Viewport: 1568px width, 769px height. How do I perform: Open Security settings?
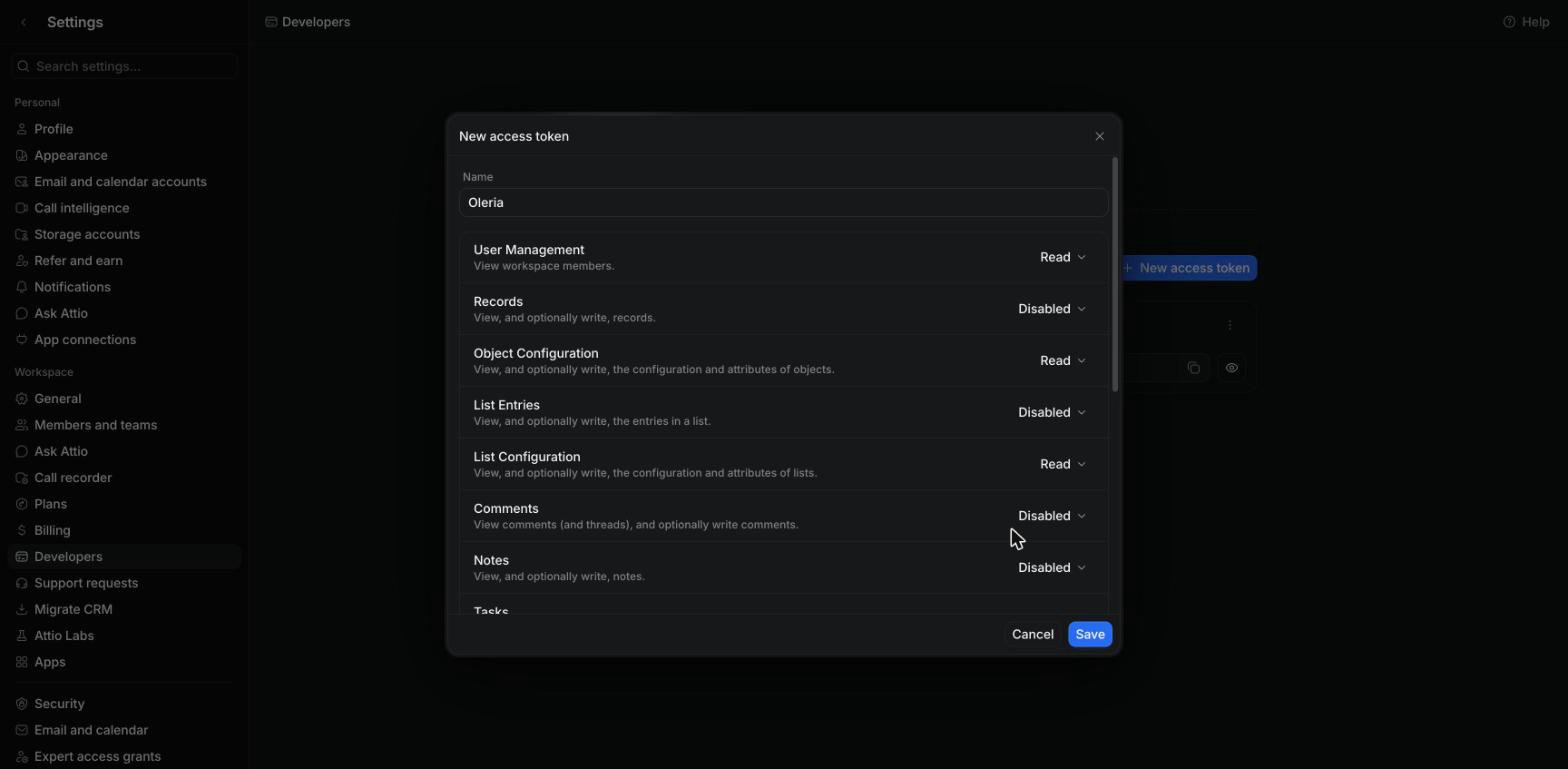point(123,704)
